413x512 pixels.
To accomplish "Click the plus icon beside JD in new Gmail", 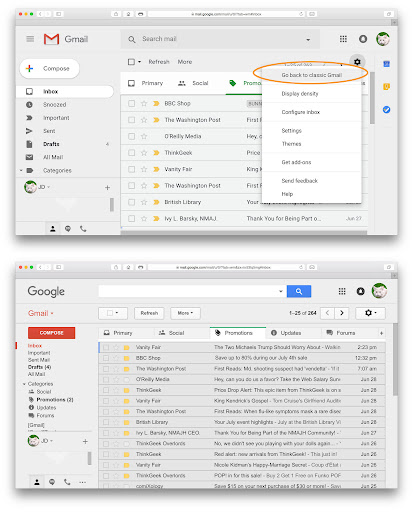I will pos(107,188).
